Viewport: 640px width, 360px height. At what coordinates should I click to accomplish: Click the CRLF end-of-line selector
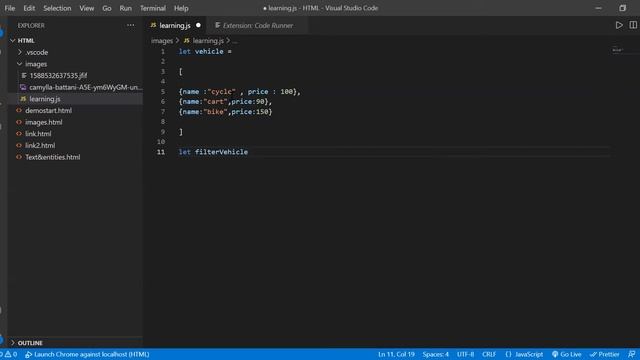489,354
